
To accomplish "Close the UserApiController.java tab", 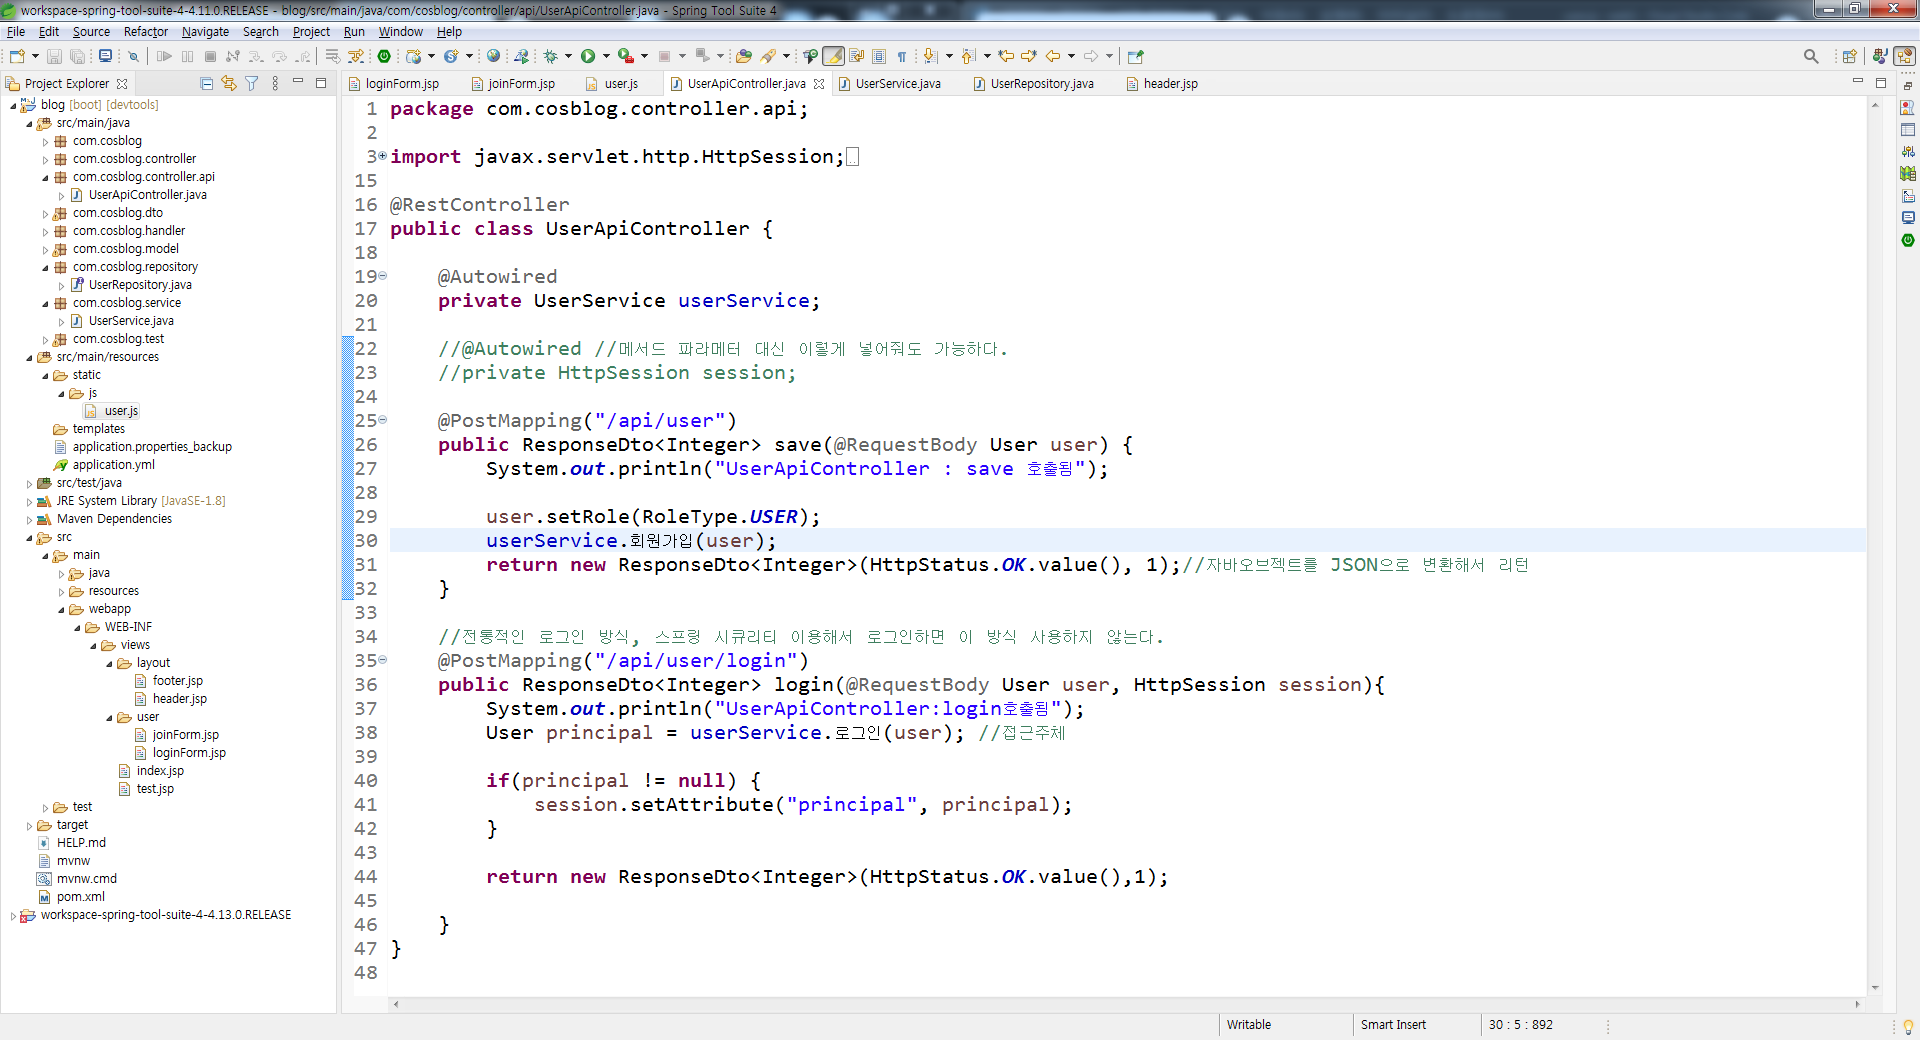I will pos(819,84).
